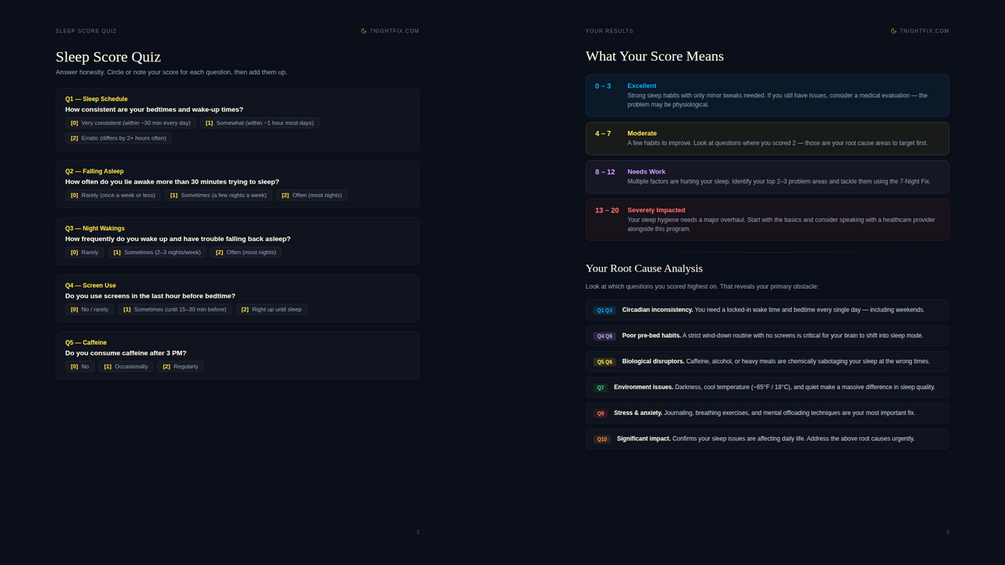
Task: Click the orange Q10 badge
Action: tap(601, 439)
